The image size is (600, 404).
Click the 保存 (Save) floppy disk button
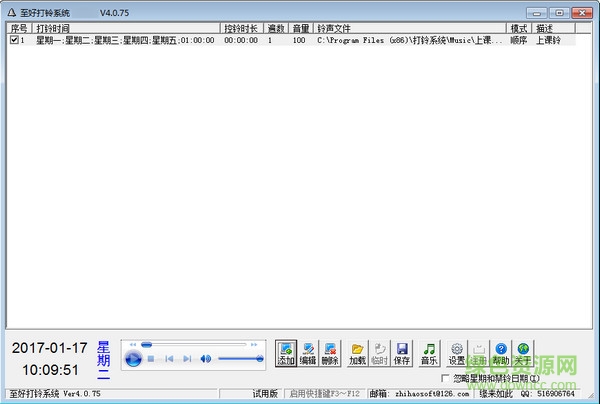point(401,354)
